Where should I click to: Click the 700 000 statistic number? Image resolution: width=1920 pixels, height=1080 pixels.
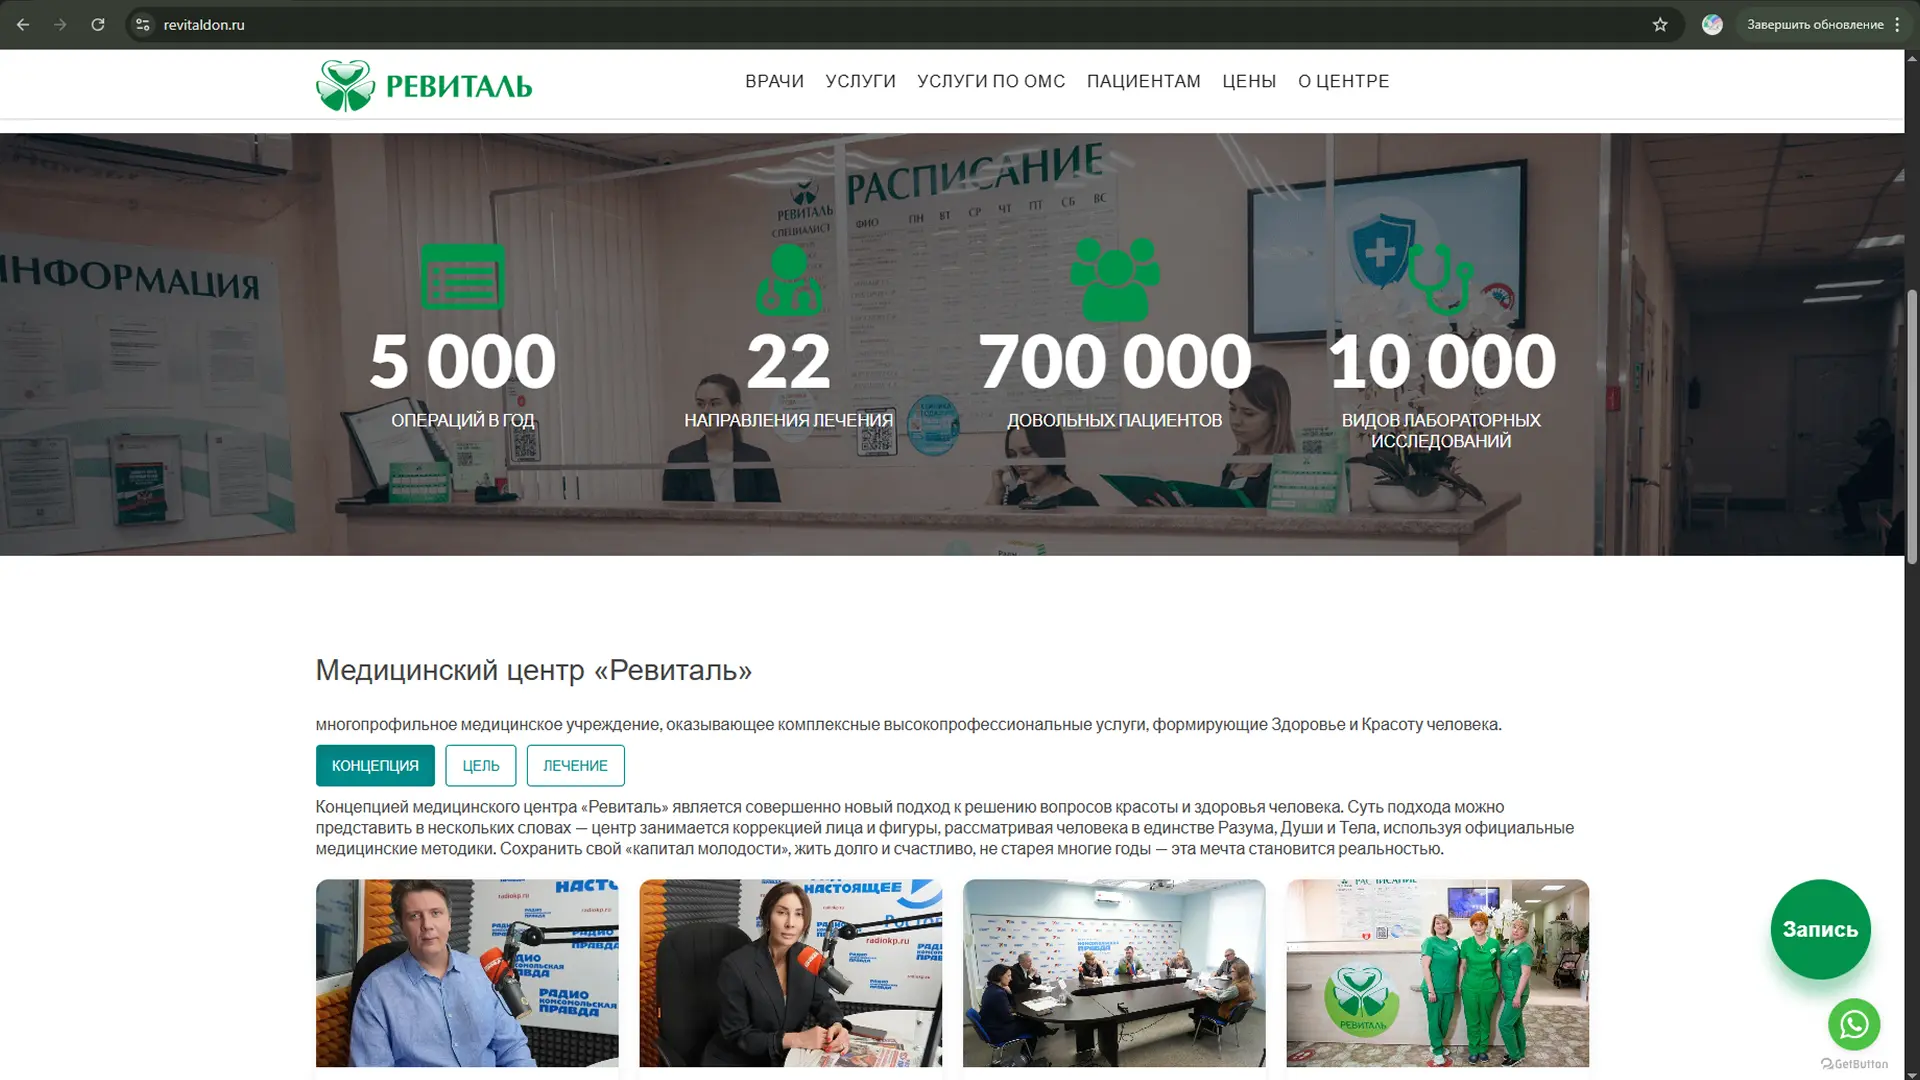click(x=1114, y=361)
